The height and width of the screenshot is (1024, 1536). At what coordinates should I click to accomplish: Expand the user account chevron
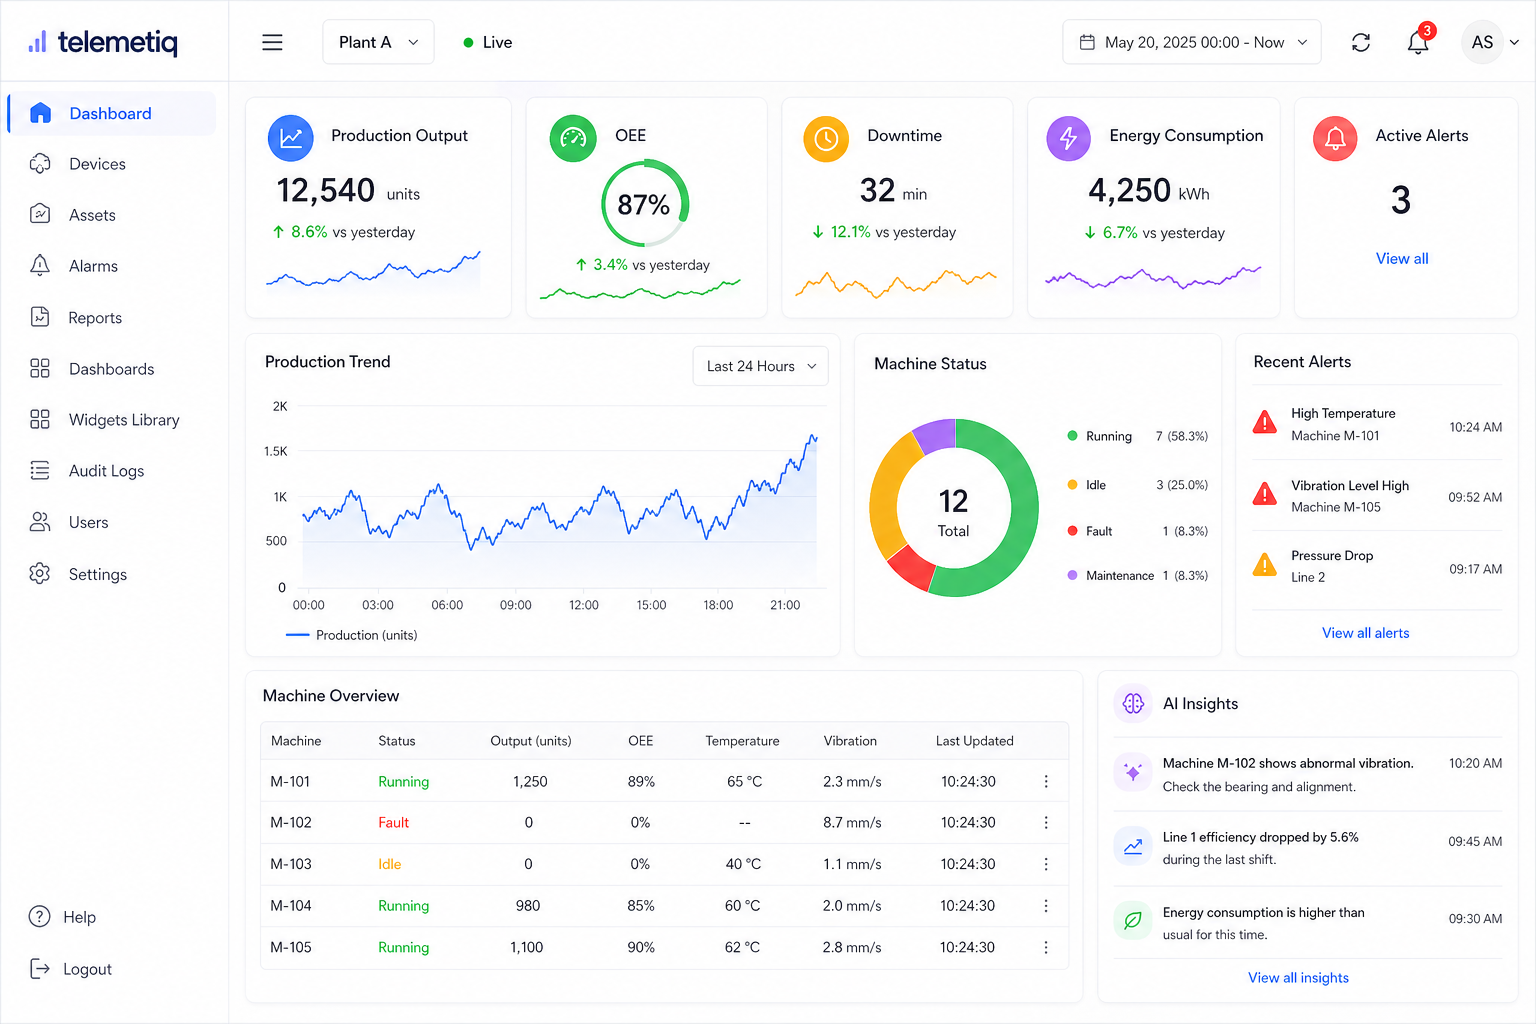click(1514, 42)
